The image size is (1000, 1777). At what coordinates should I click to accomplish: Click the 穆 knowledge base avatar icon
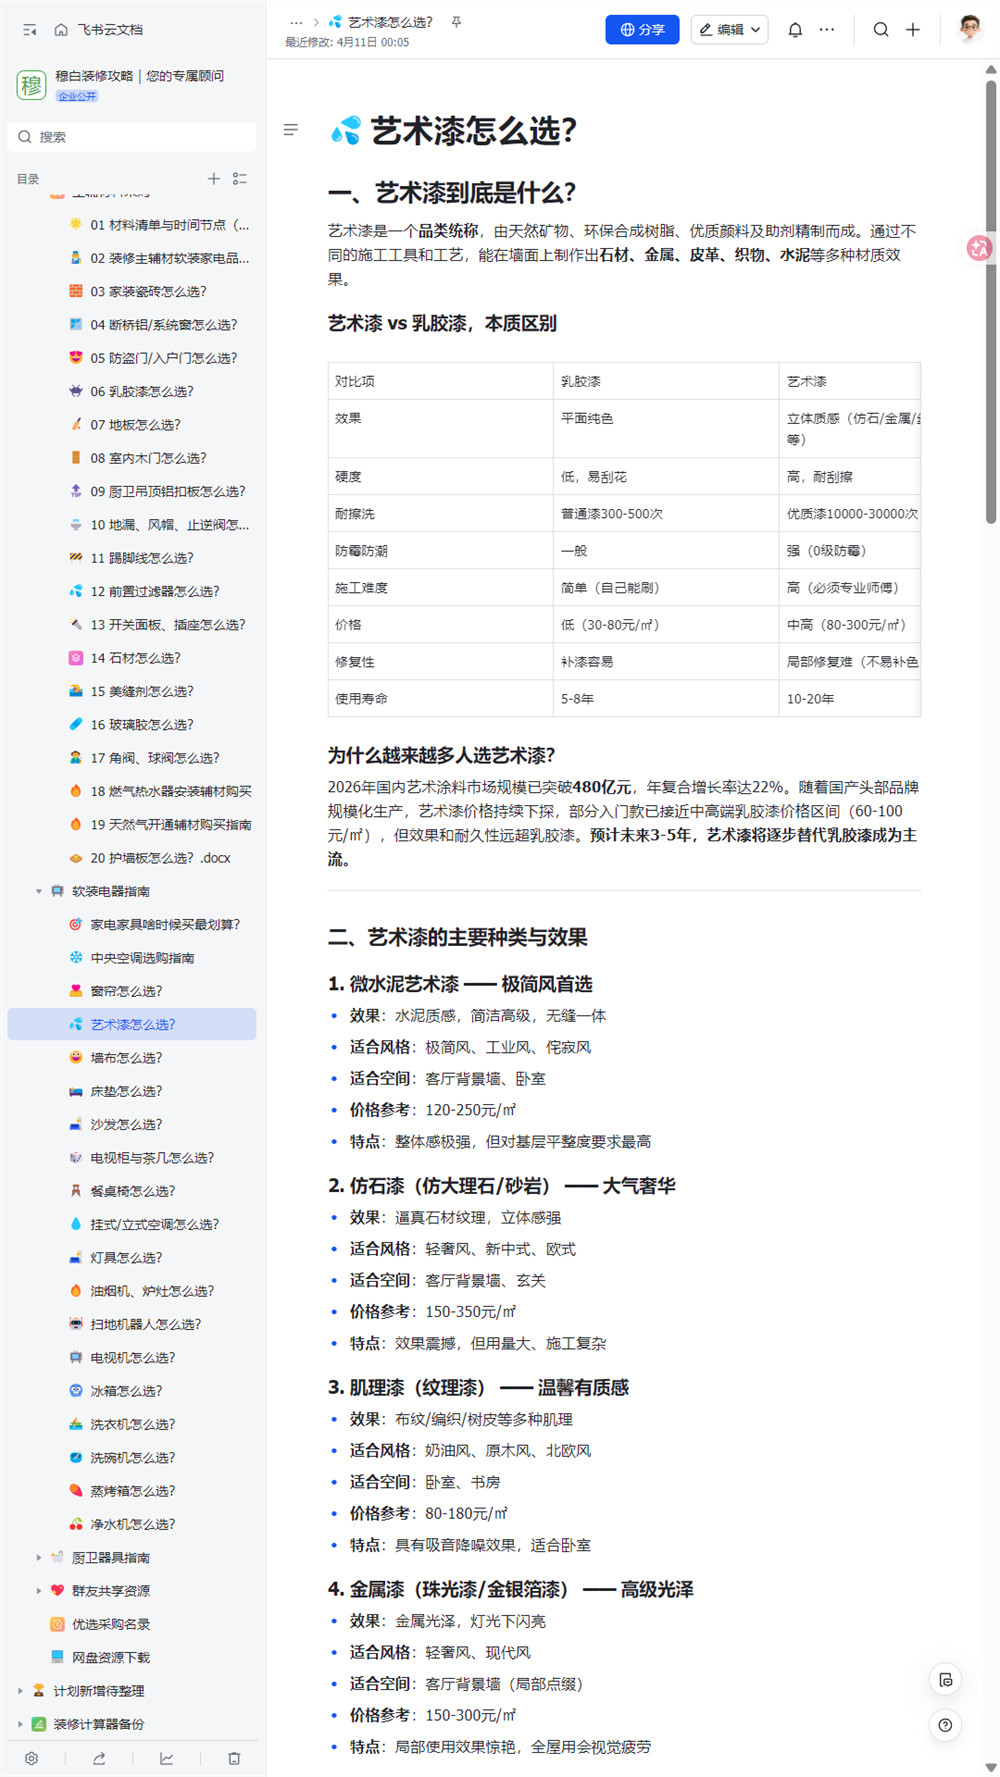pyautogui.click(x=32, y=85)
